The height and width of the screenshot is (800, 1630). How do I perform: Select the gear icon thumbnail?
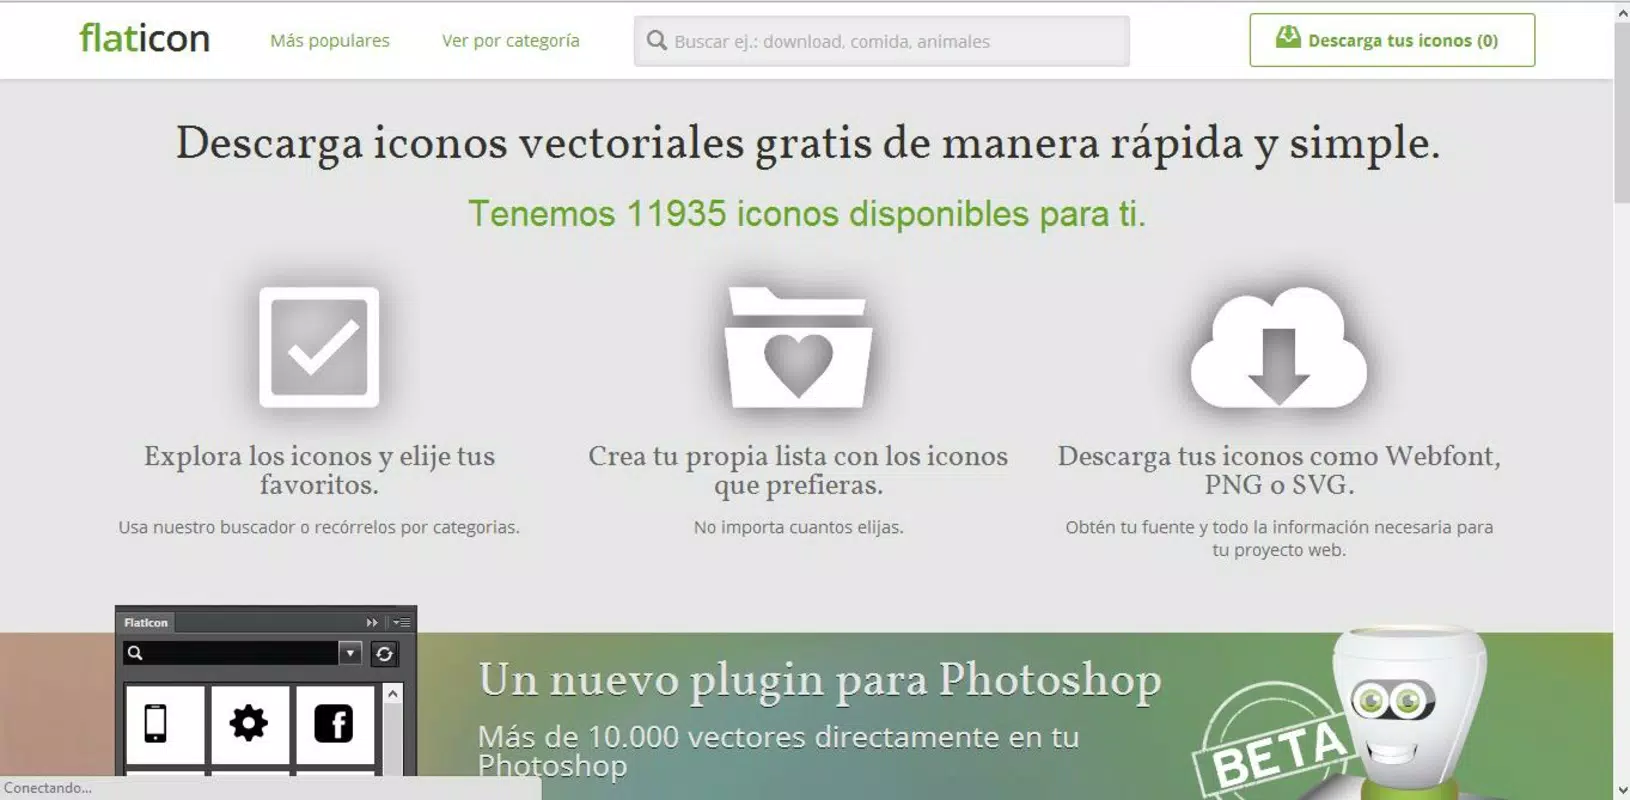click(x=249, y=724)
